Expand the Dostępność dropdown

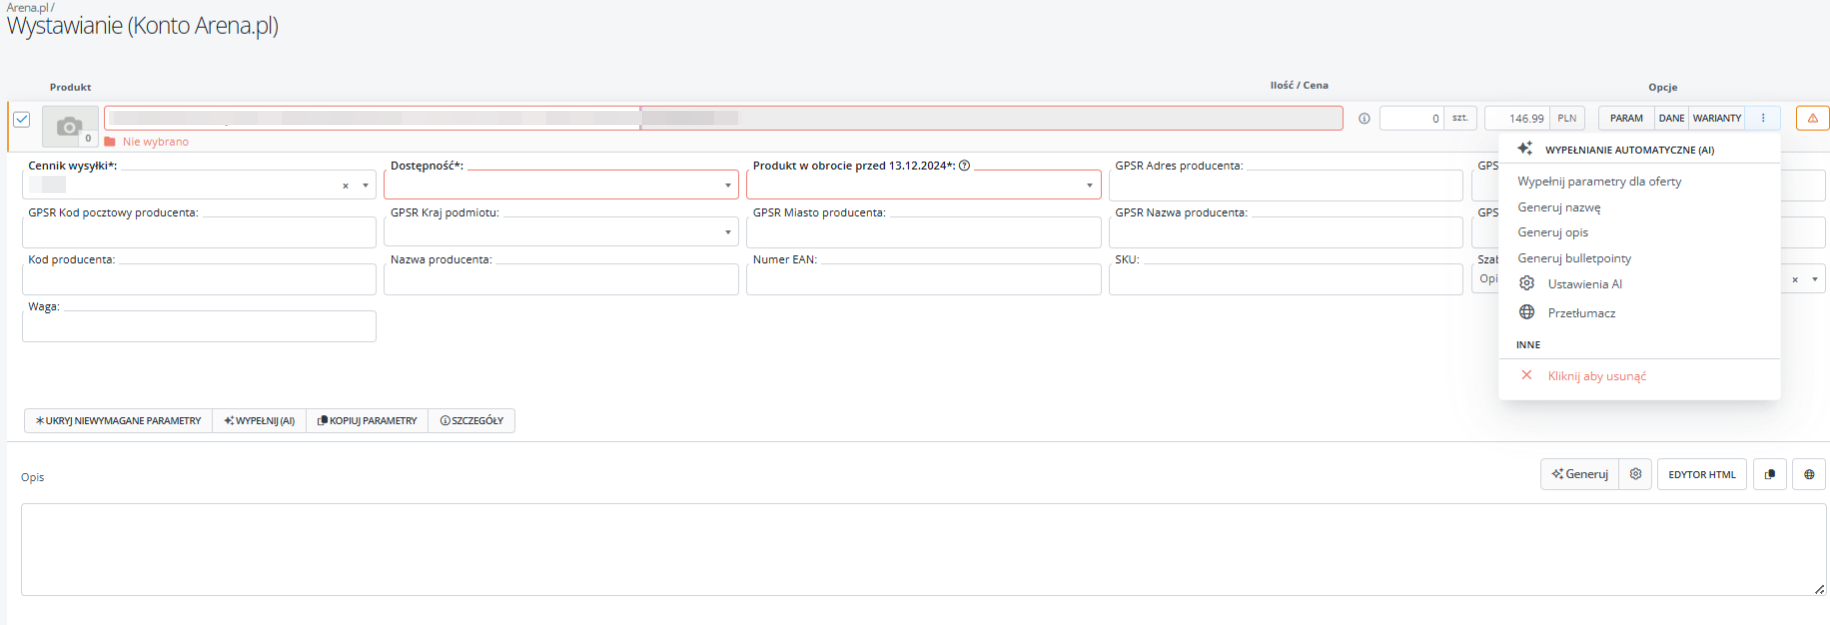click(x=727, y=185)
